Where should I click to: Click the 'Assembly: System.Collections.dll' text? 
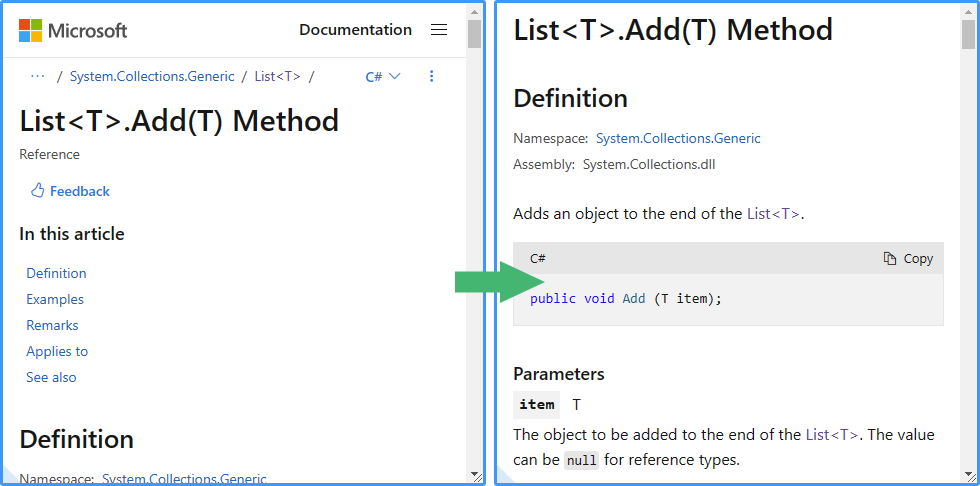click(x=614, y=165)
